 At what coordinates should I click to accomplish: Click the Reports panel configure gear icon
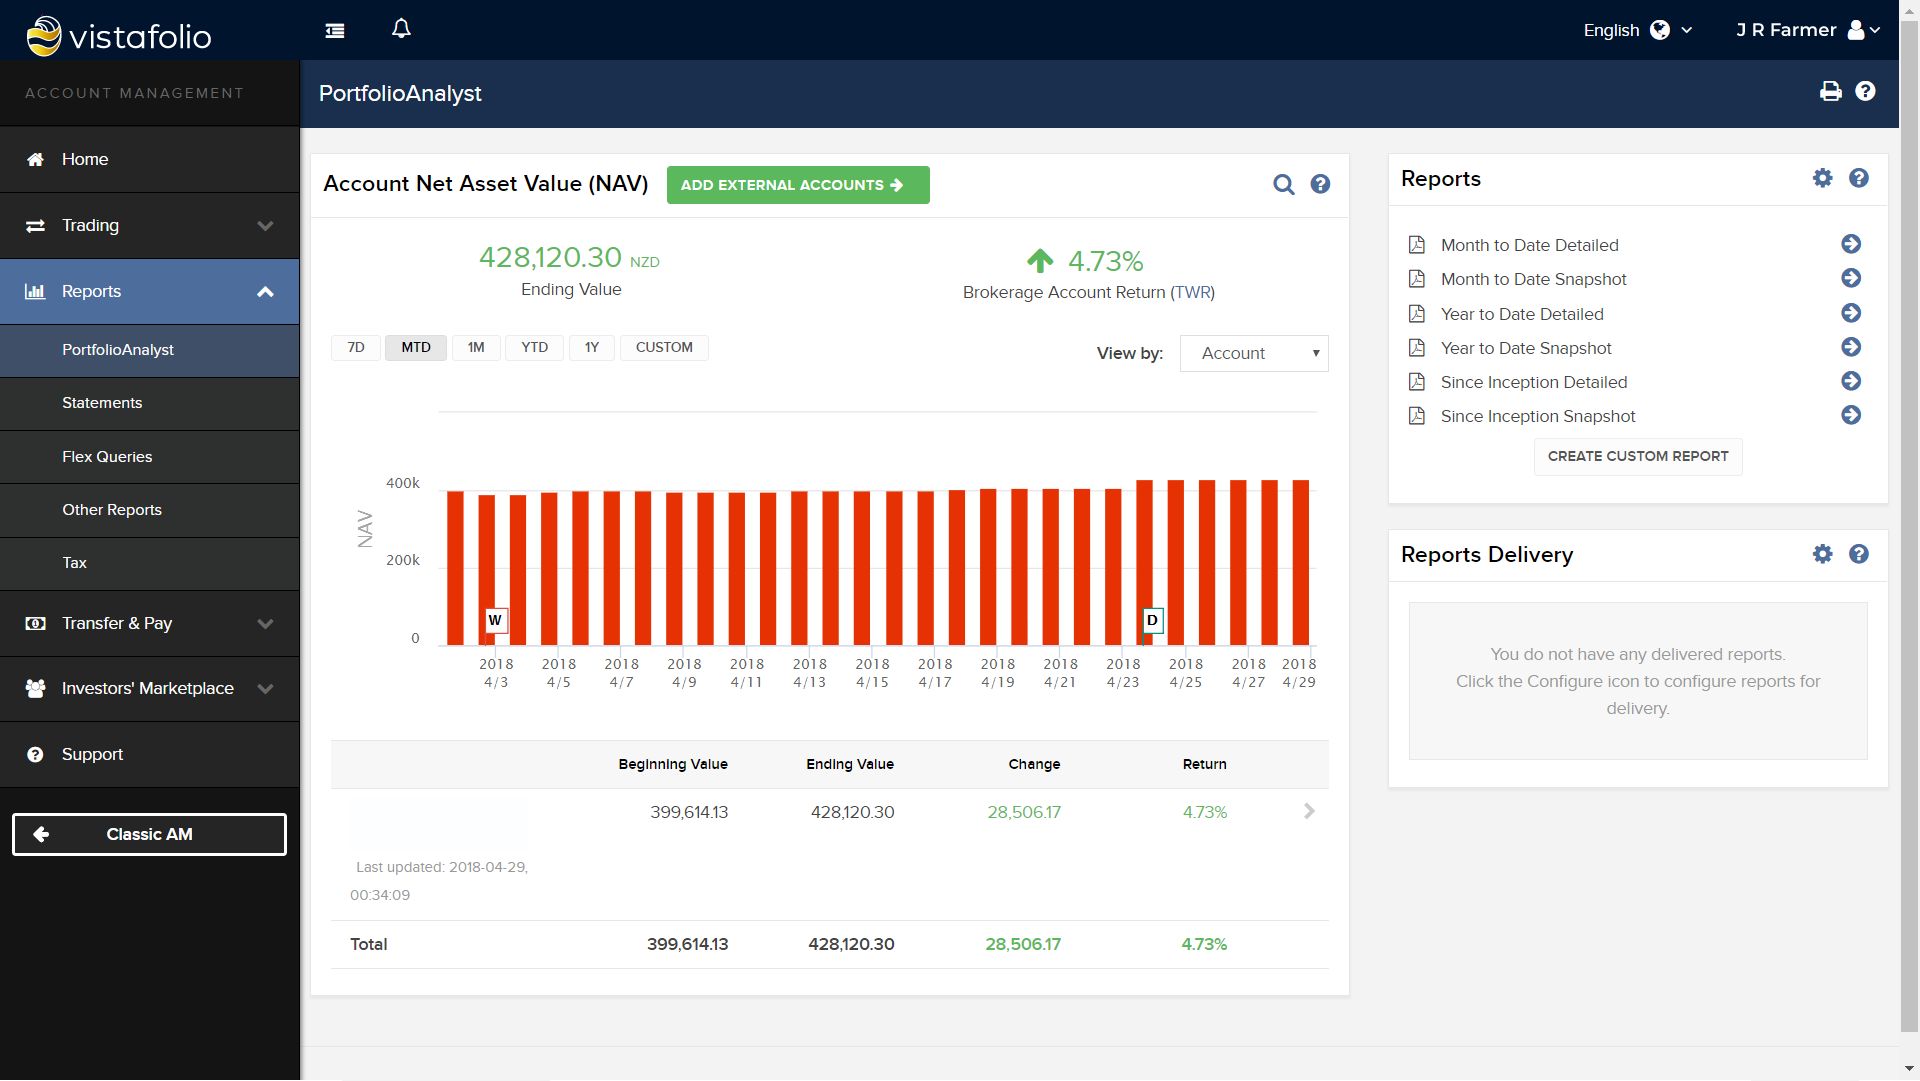[x=1822, y=178]
